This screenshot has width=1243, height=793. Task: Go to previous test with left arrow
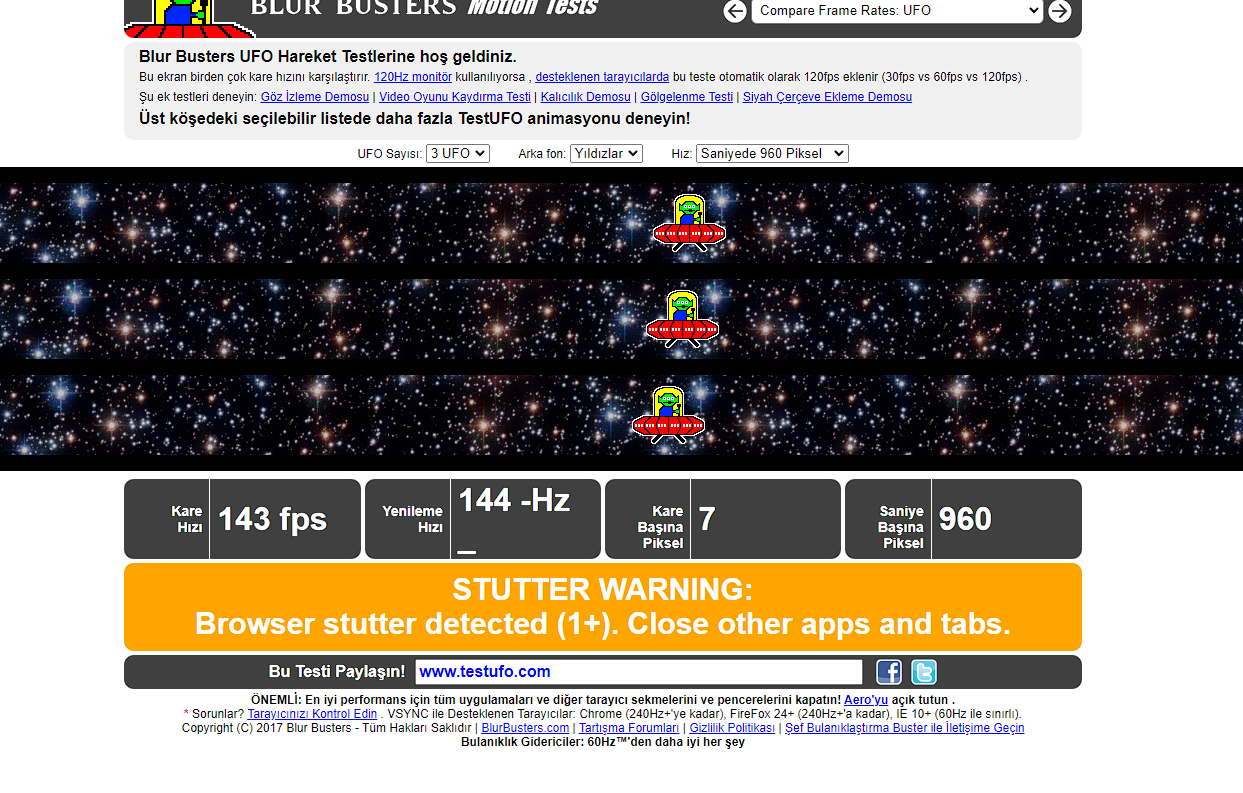(735, 11)
